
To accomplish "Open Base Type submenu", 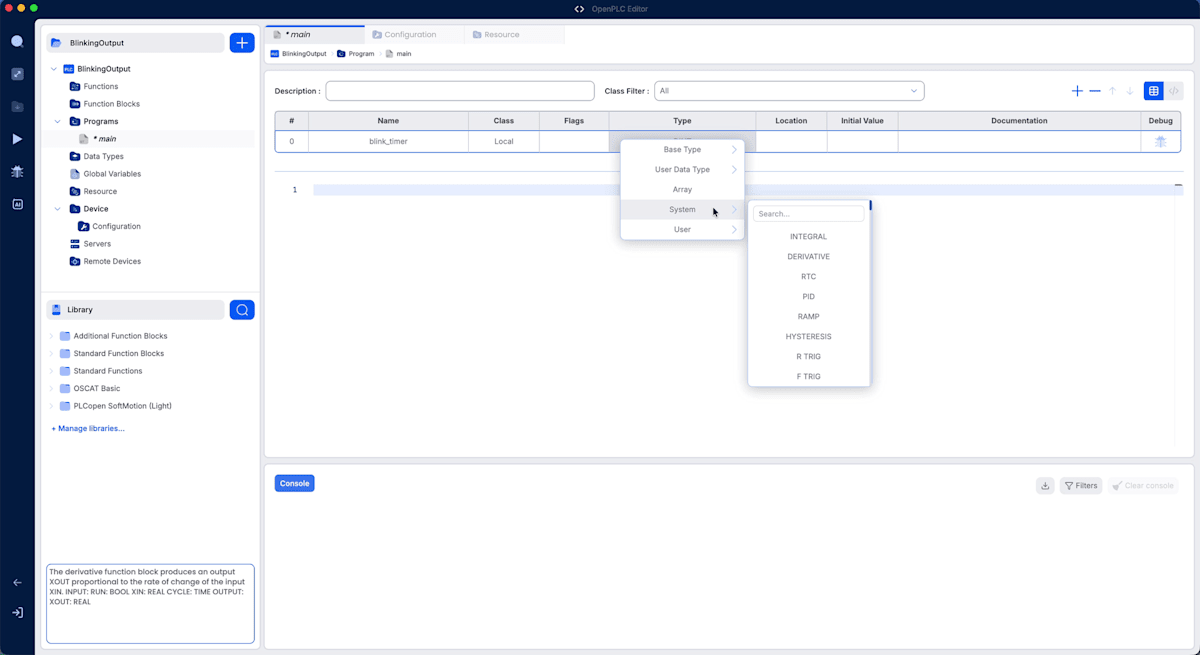I will 682,150.
